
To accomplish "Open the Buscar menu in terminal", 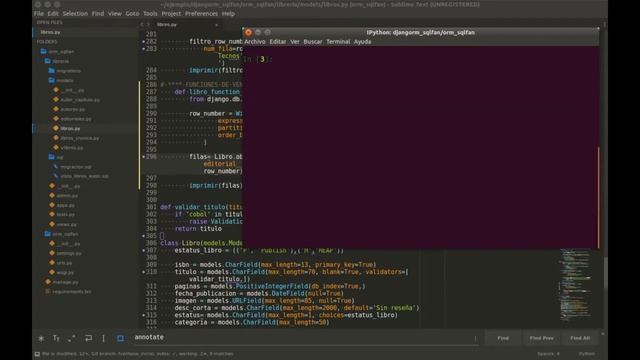I will (x=313, y=42).
